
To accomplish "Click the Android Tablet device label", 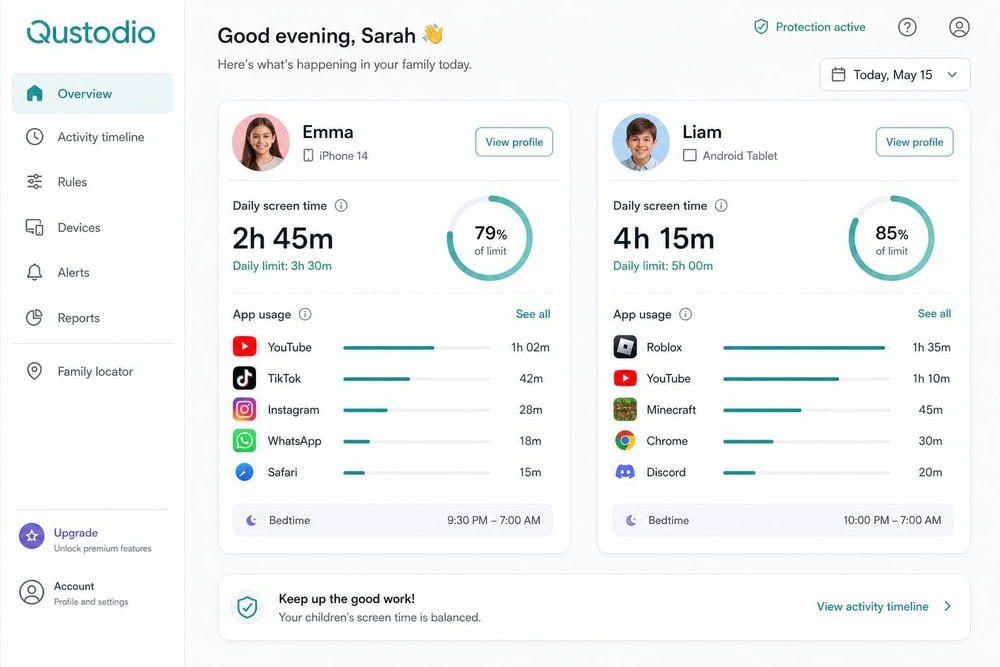I will tap(740, 156).
